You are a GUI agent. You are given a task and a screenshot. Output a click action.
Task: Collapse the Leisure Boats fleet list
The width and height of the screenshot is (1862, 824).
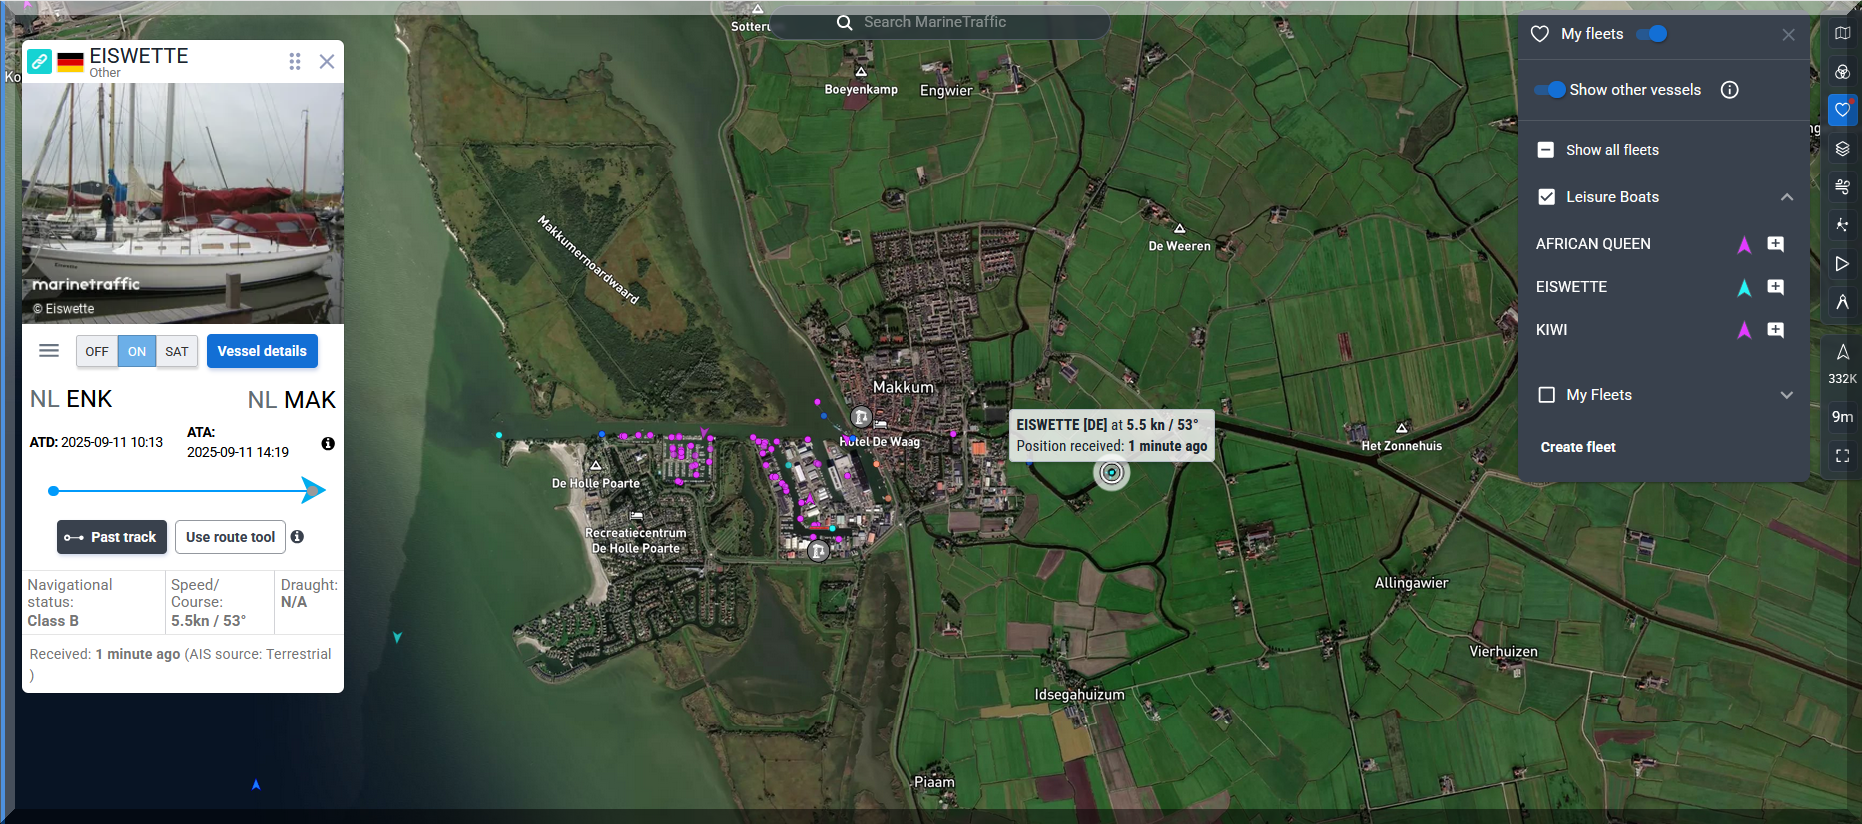coord(1786,197)
